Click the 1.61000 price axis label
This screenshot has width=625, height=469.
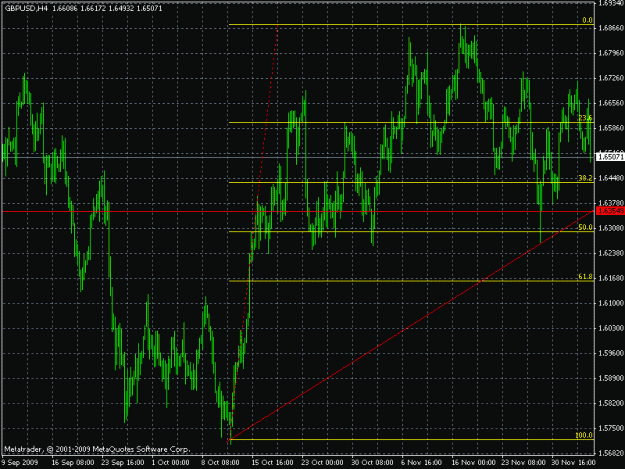tap(611, 303)
